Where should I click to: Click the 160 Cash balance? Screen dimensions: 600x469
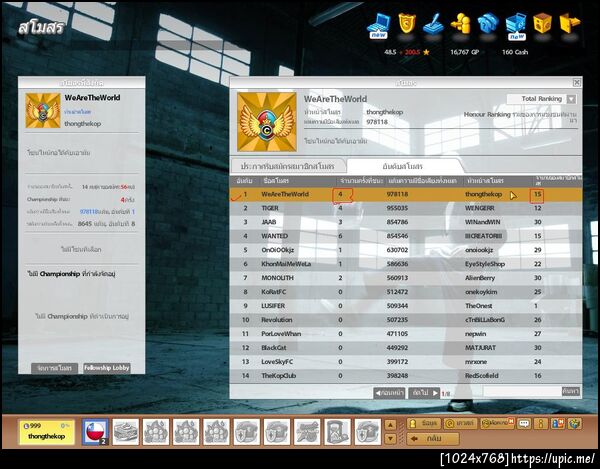point(515,52)
